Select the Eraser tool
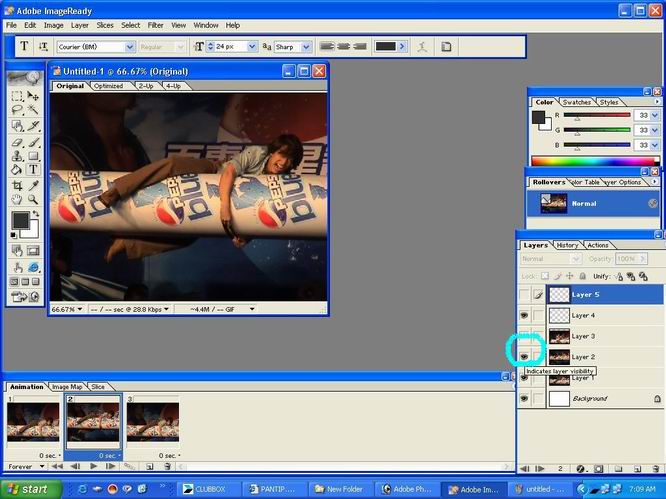This screenshot has height=499, width=666. coord(17,143)
